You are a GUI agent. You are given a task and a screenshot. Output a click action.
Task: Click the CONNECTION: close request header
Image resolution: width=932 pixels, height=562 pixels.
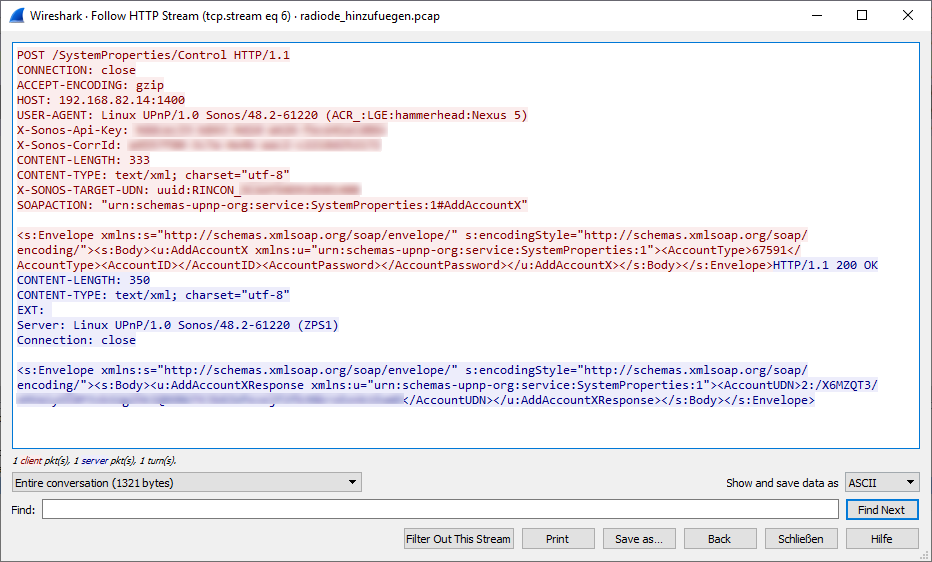76,70
